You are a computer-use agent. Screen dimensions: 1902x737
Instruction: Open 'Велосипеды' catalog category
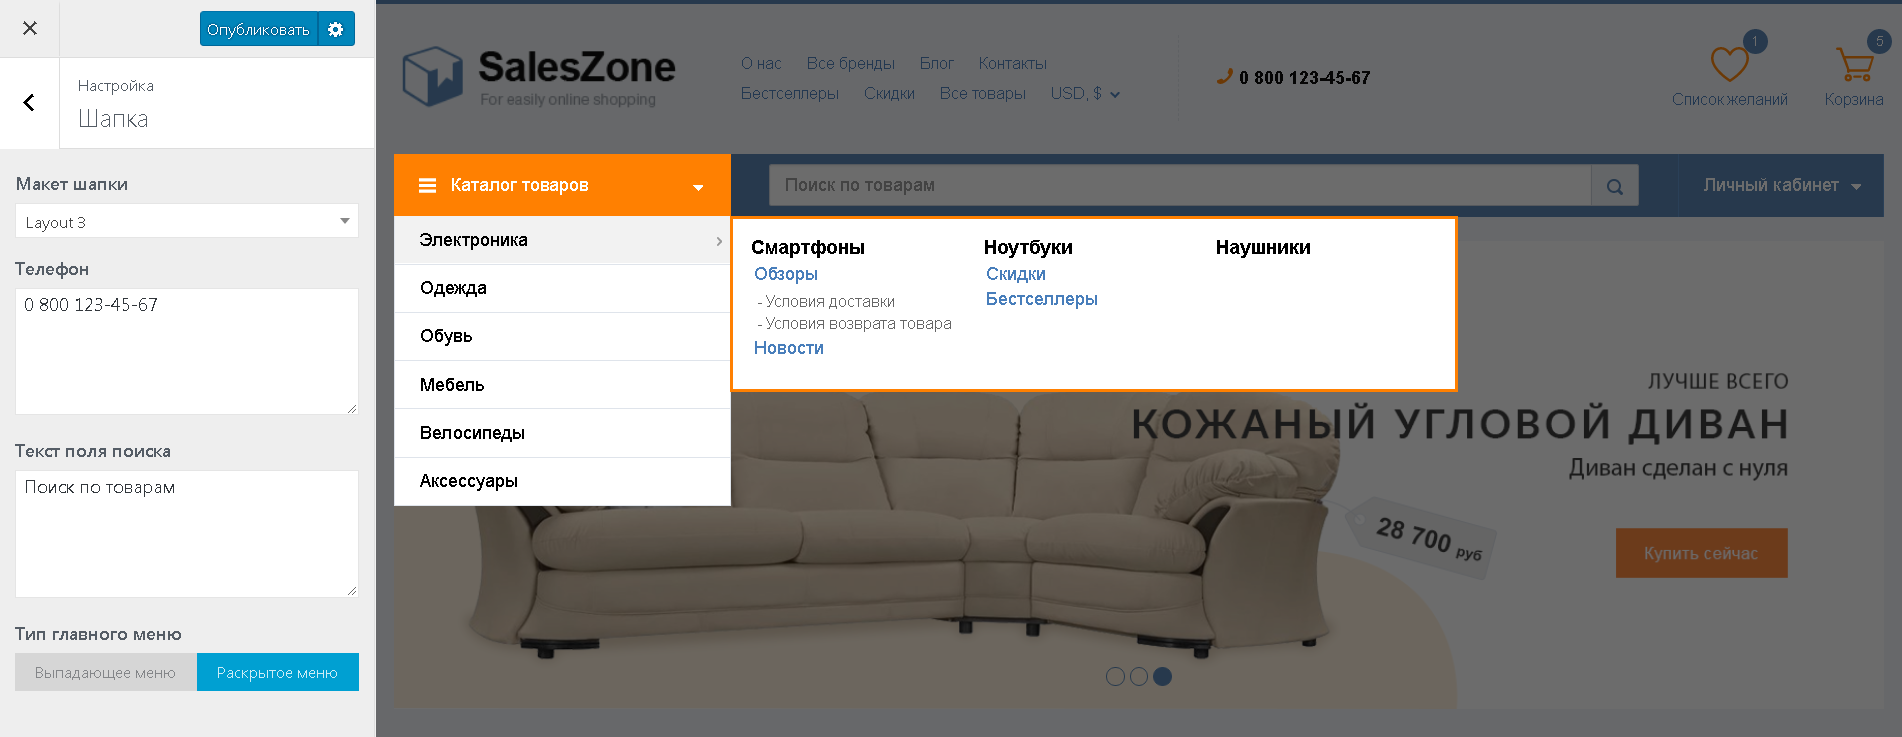pos(562,433)
